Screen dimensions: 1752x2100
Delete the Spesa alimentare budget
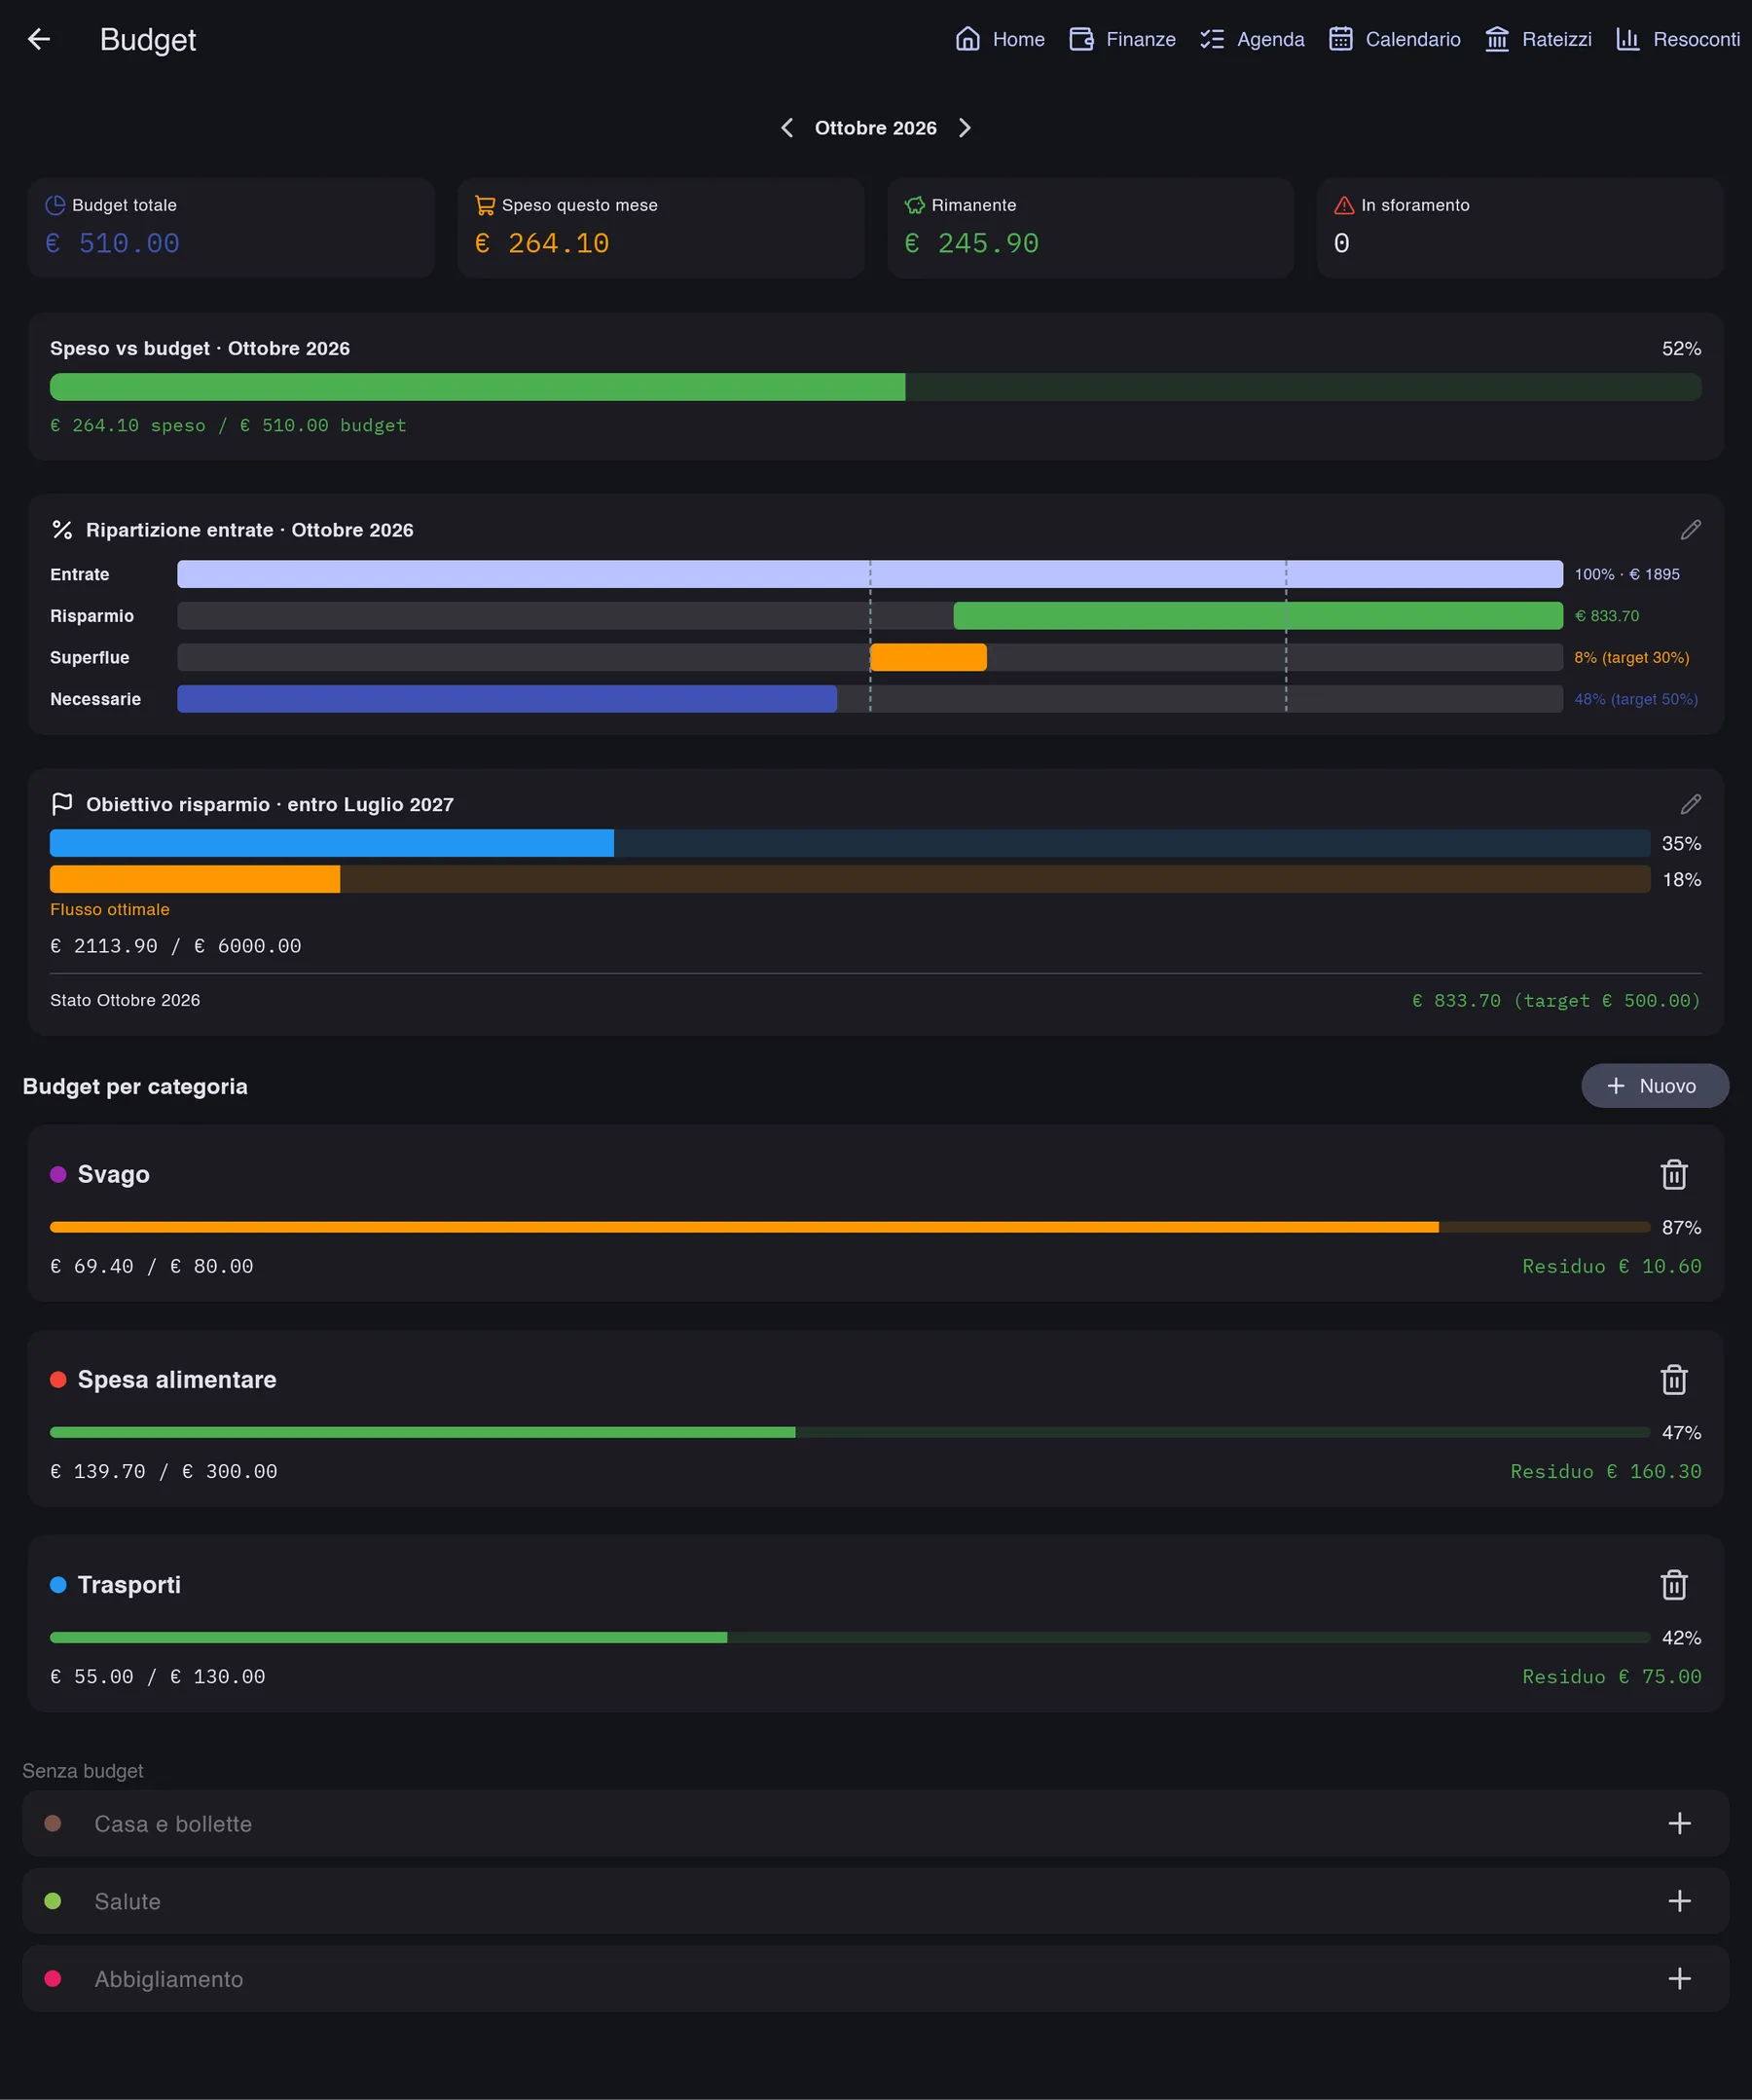click(x=1674, y=1379)
